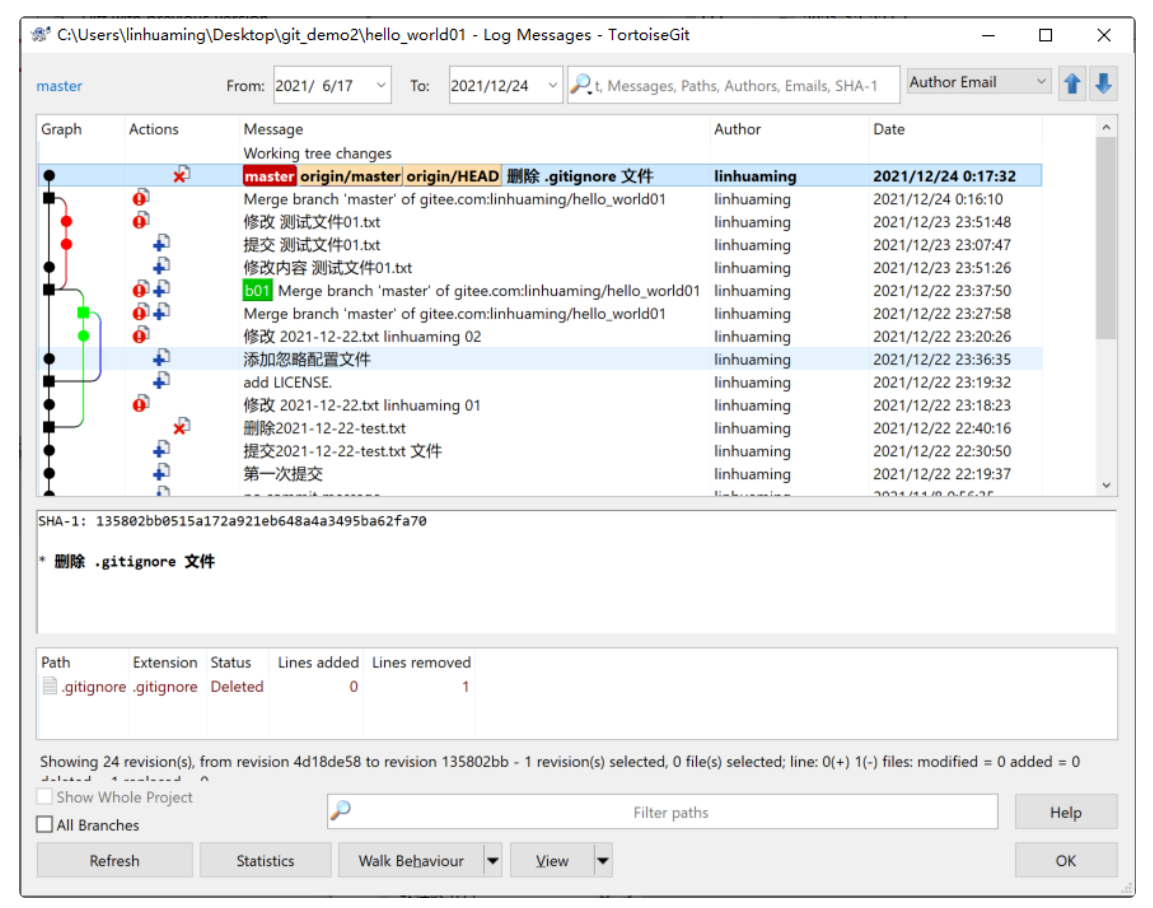Click the magnifier icon in Filter paths
Viewport: 1153px width, 908px height.
click(x=340, y=810)
